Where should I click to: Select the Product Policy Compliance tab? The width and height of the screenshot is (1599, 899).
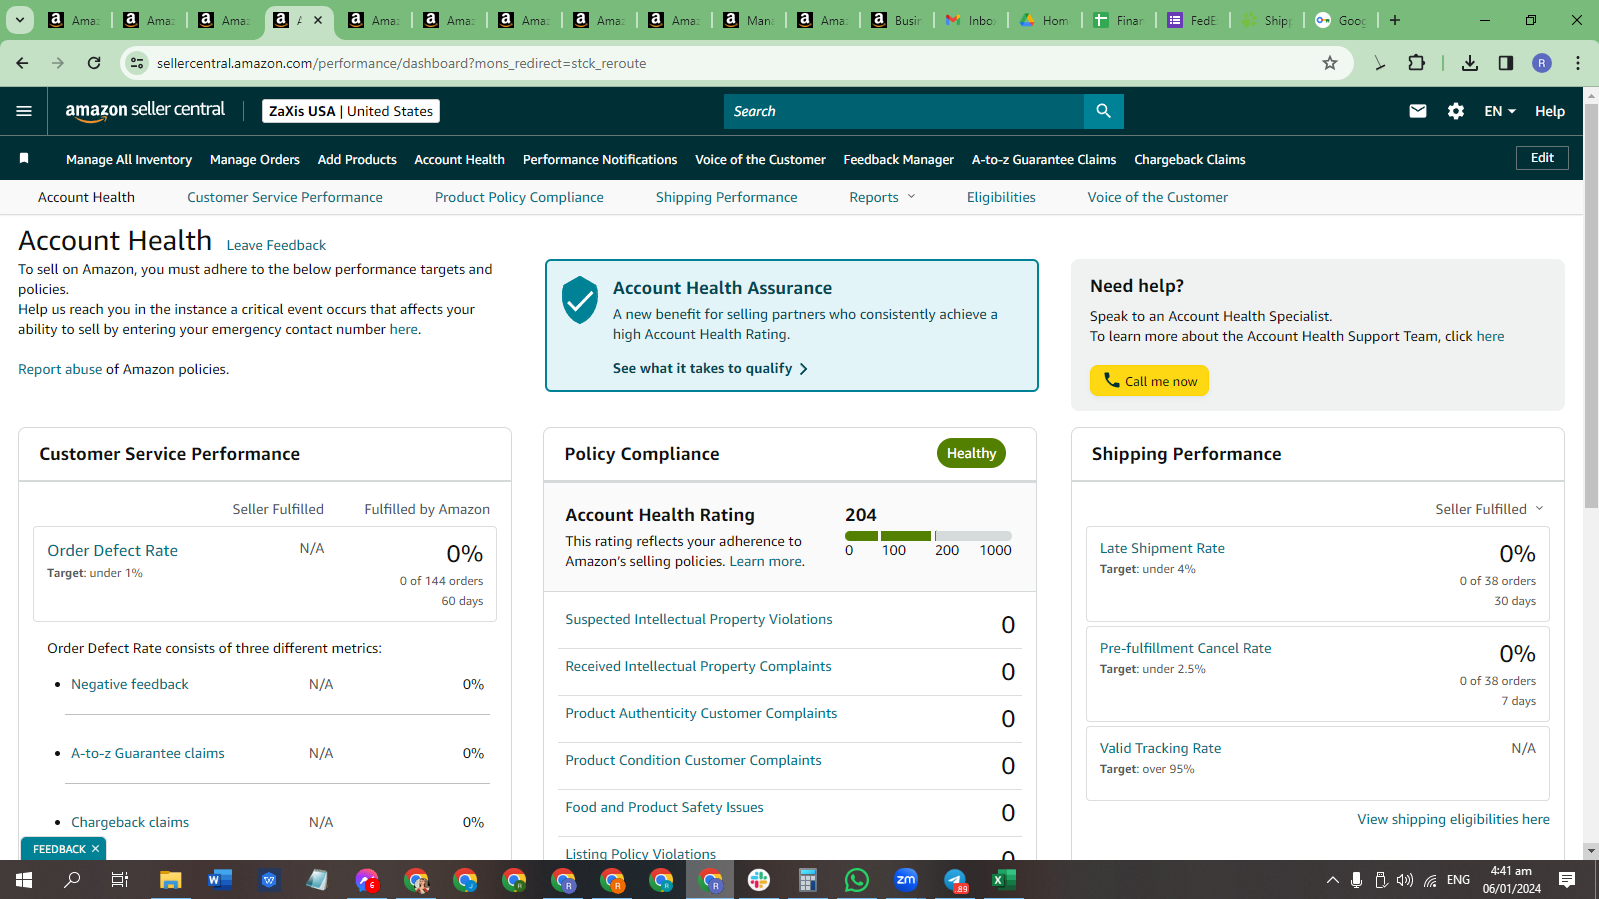[x=519, y=197]
